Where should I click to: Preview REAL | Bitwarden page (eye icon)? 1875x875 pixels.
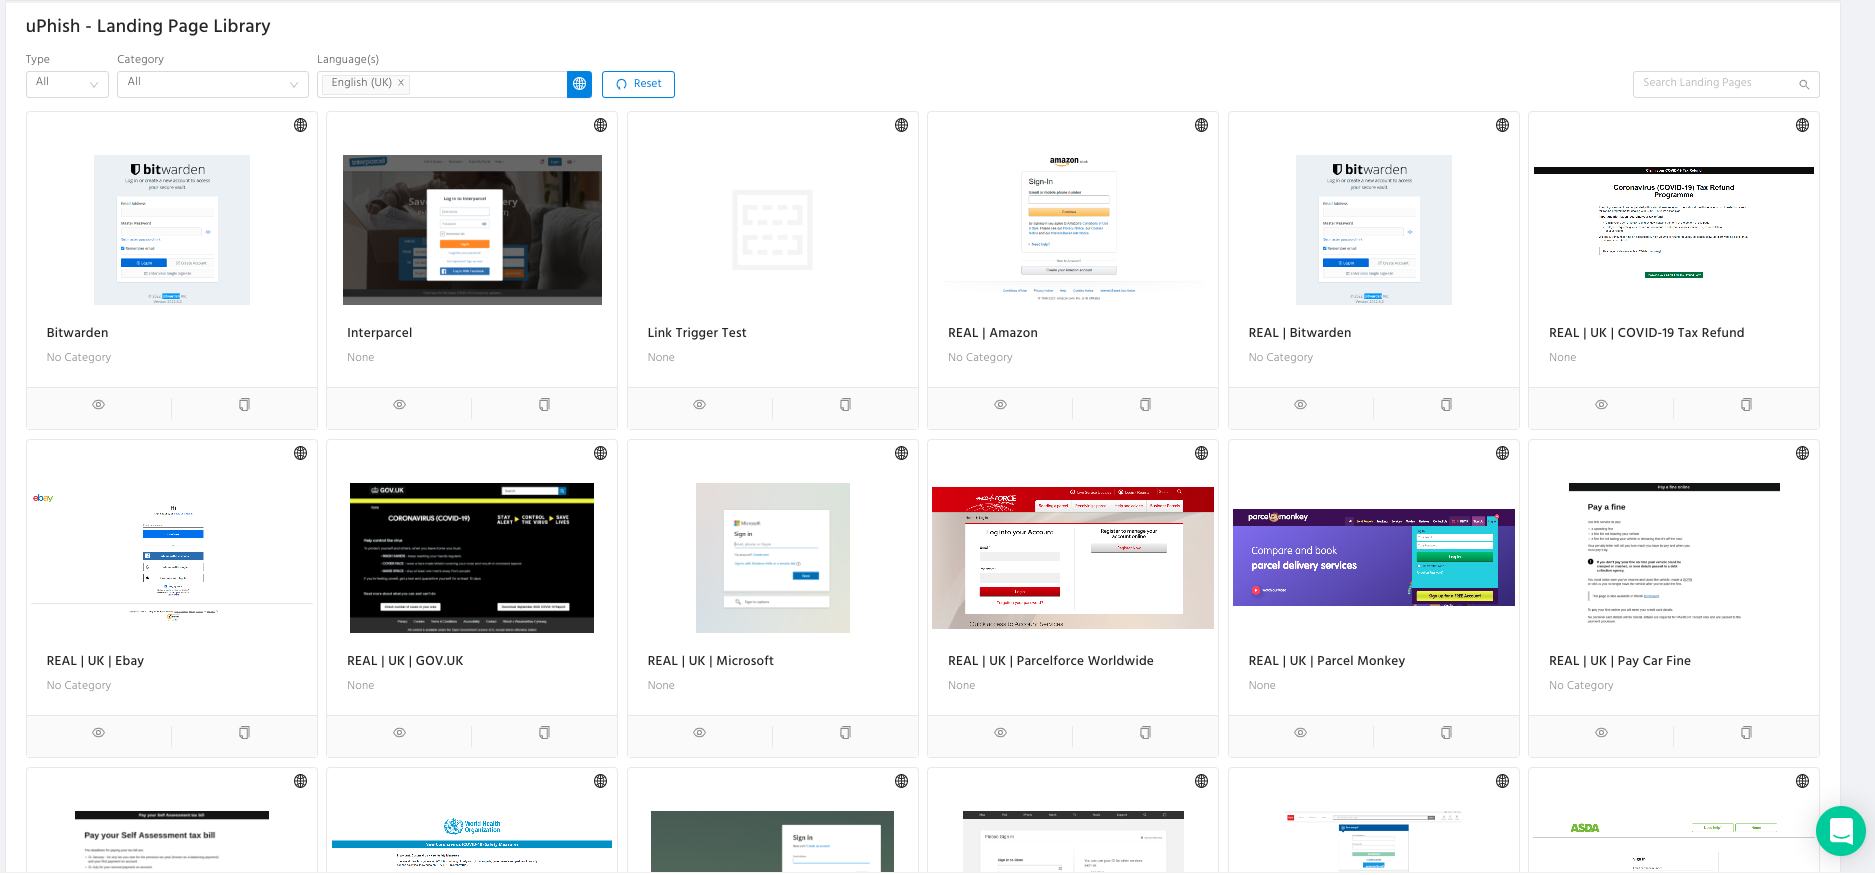point(1300,405)
